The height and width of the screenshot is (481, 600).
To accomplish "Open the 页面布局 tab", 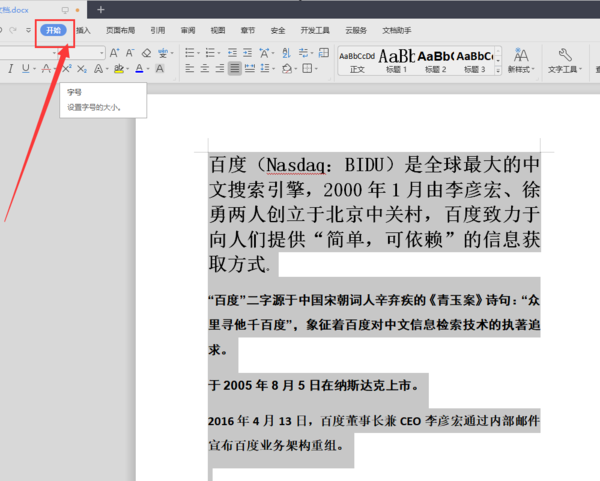I will pos(121,30).
